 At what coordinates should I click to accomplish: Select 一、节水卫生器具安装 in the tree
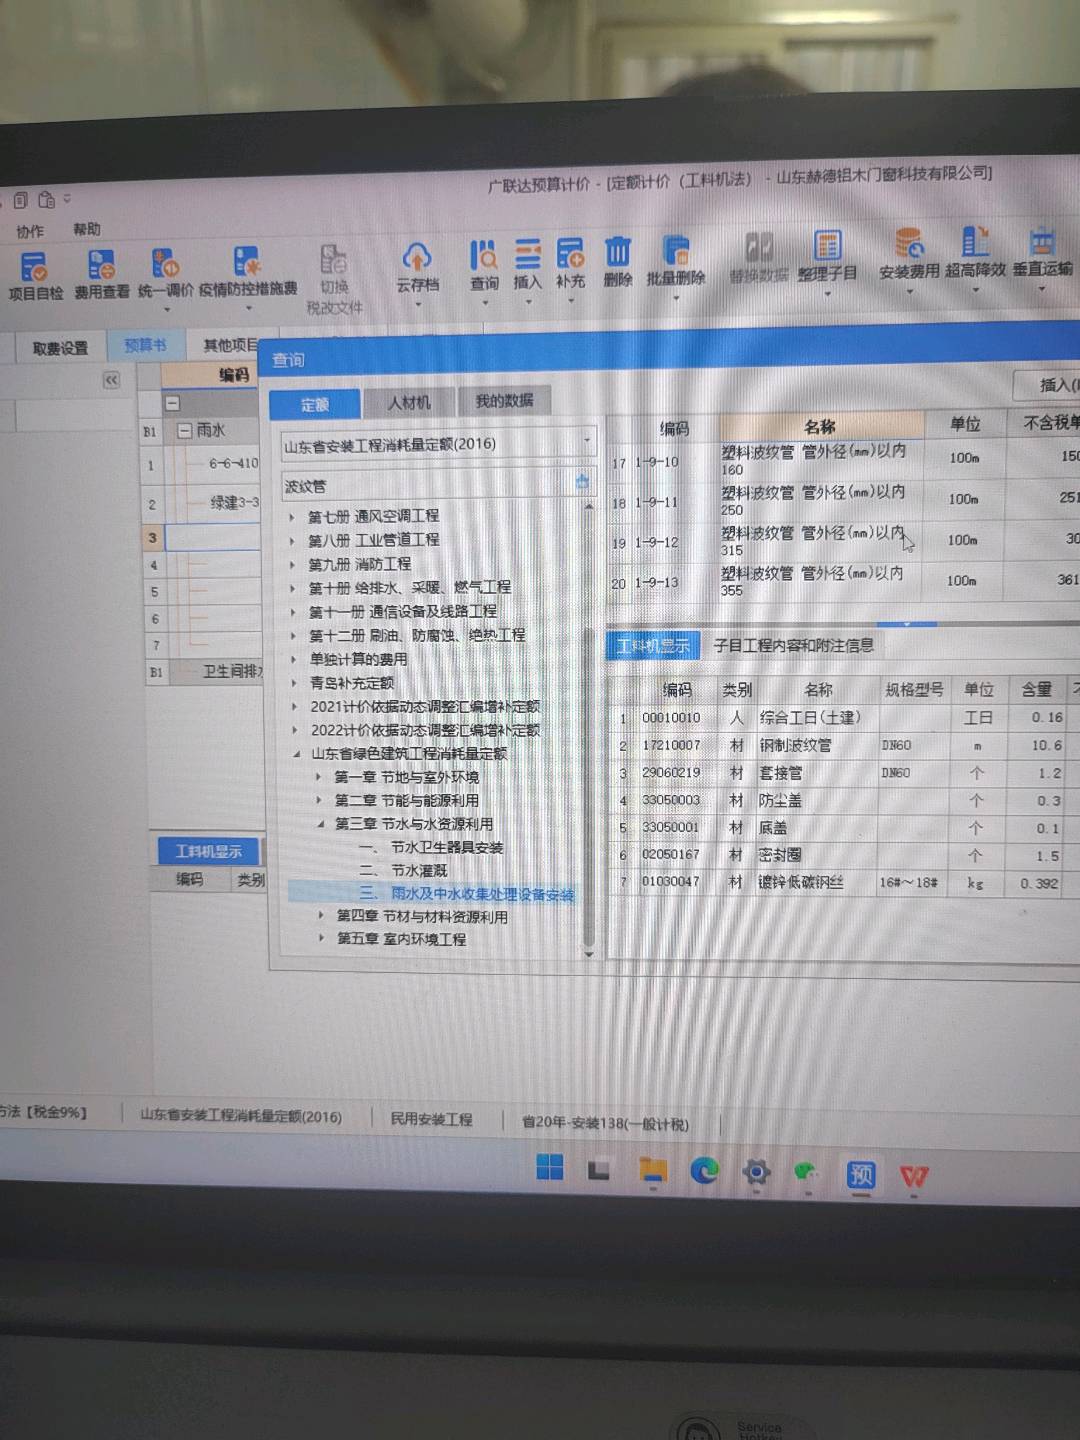point(431,847)
